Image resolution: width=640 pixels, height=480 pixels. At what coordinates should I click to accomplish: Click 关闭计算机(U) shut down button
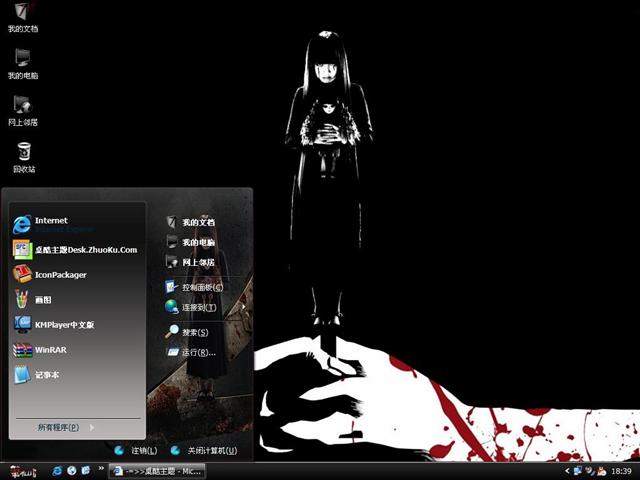pos(204,450)
